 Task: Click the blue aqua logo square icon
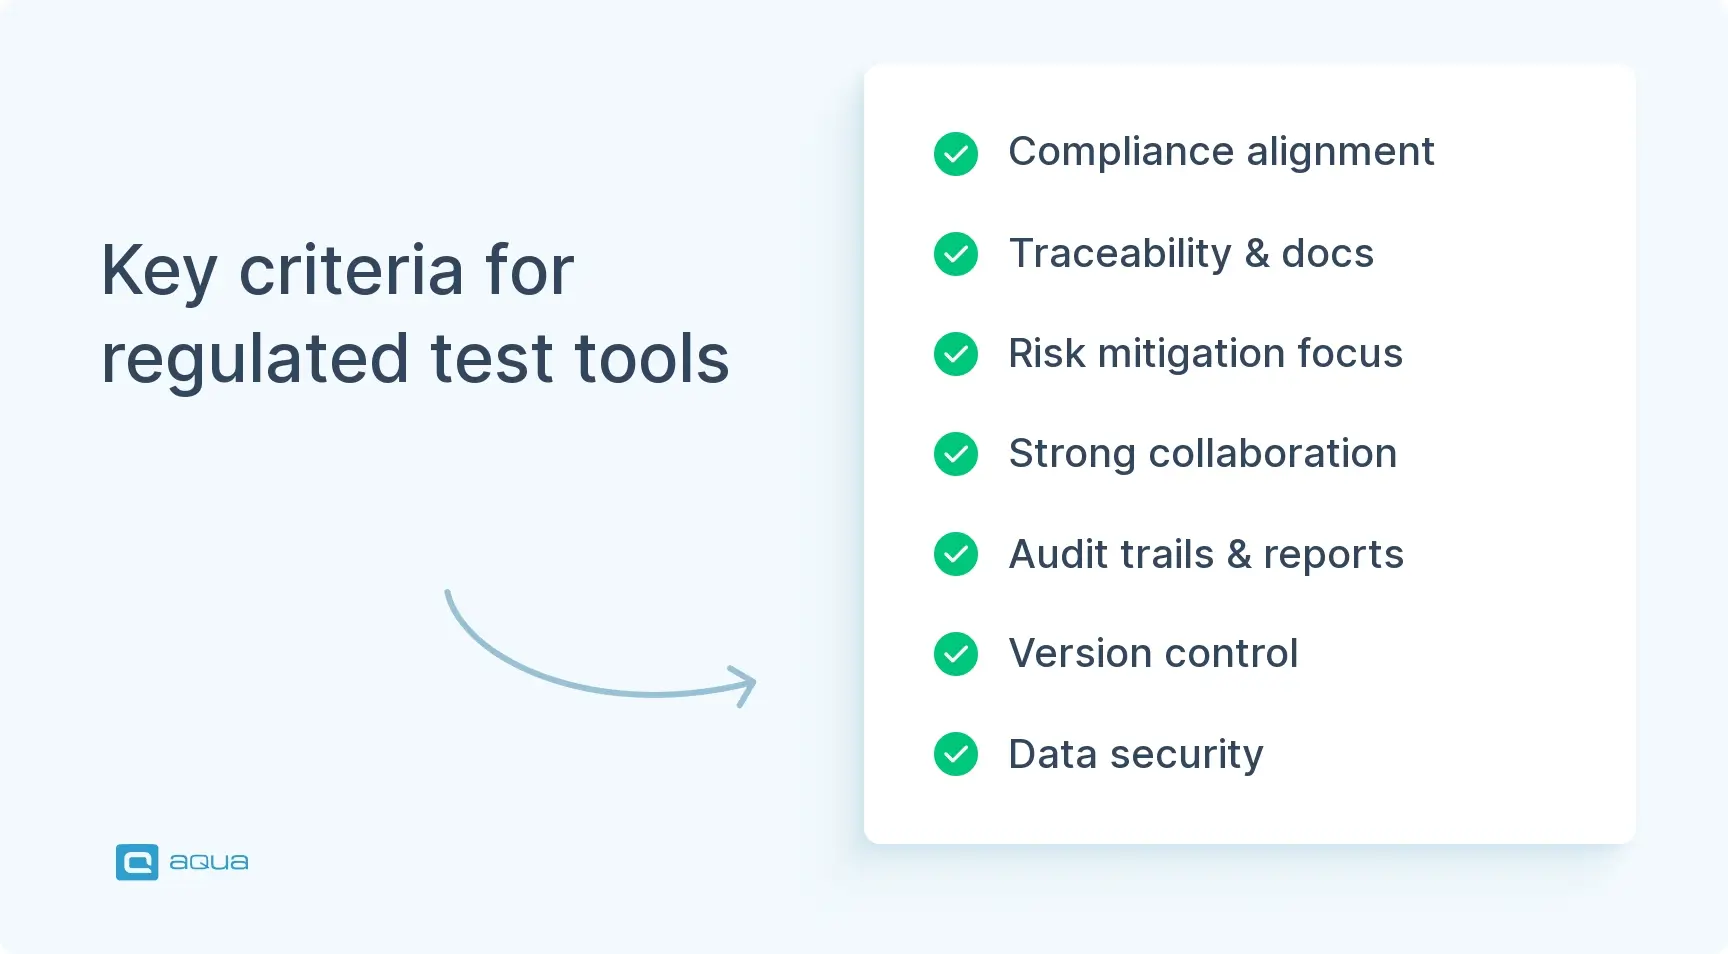tap(137, 862)
